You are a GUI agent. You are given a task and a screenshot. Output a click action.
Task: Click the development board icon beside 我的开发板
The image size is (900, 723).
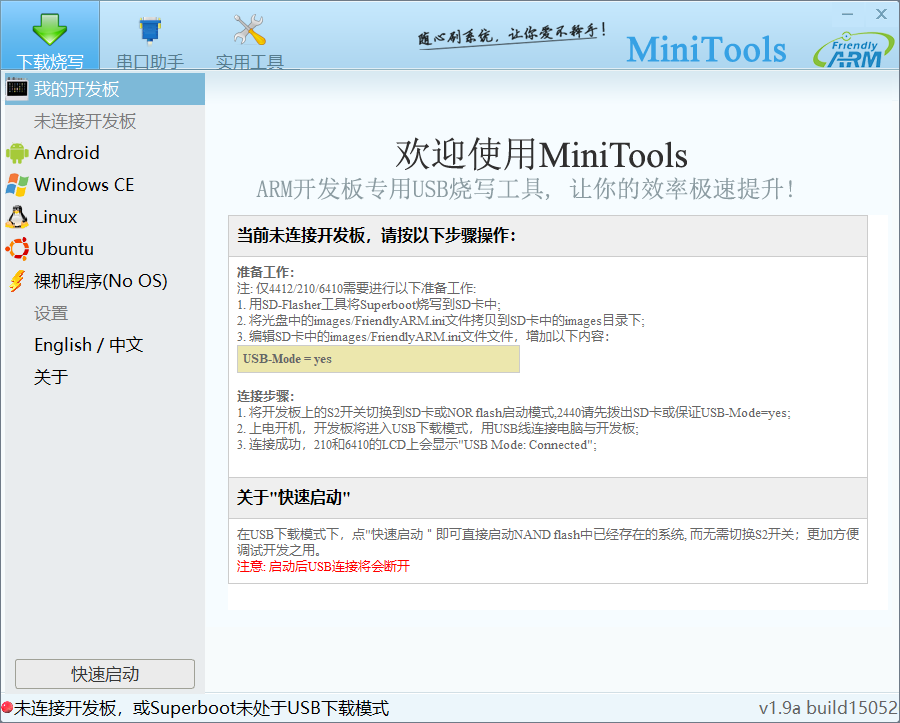(17, 89)
